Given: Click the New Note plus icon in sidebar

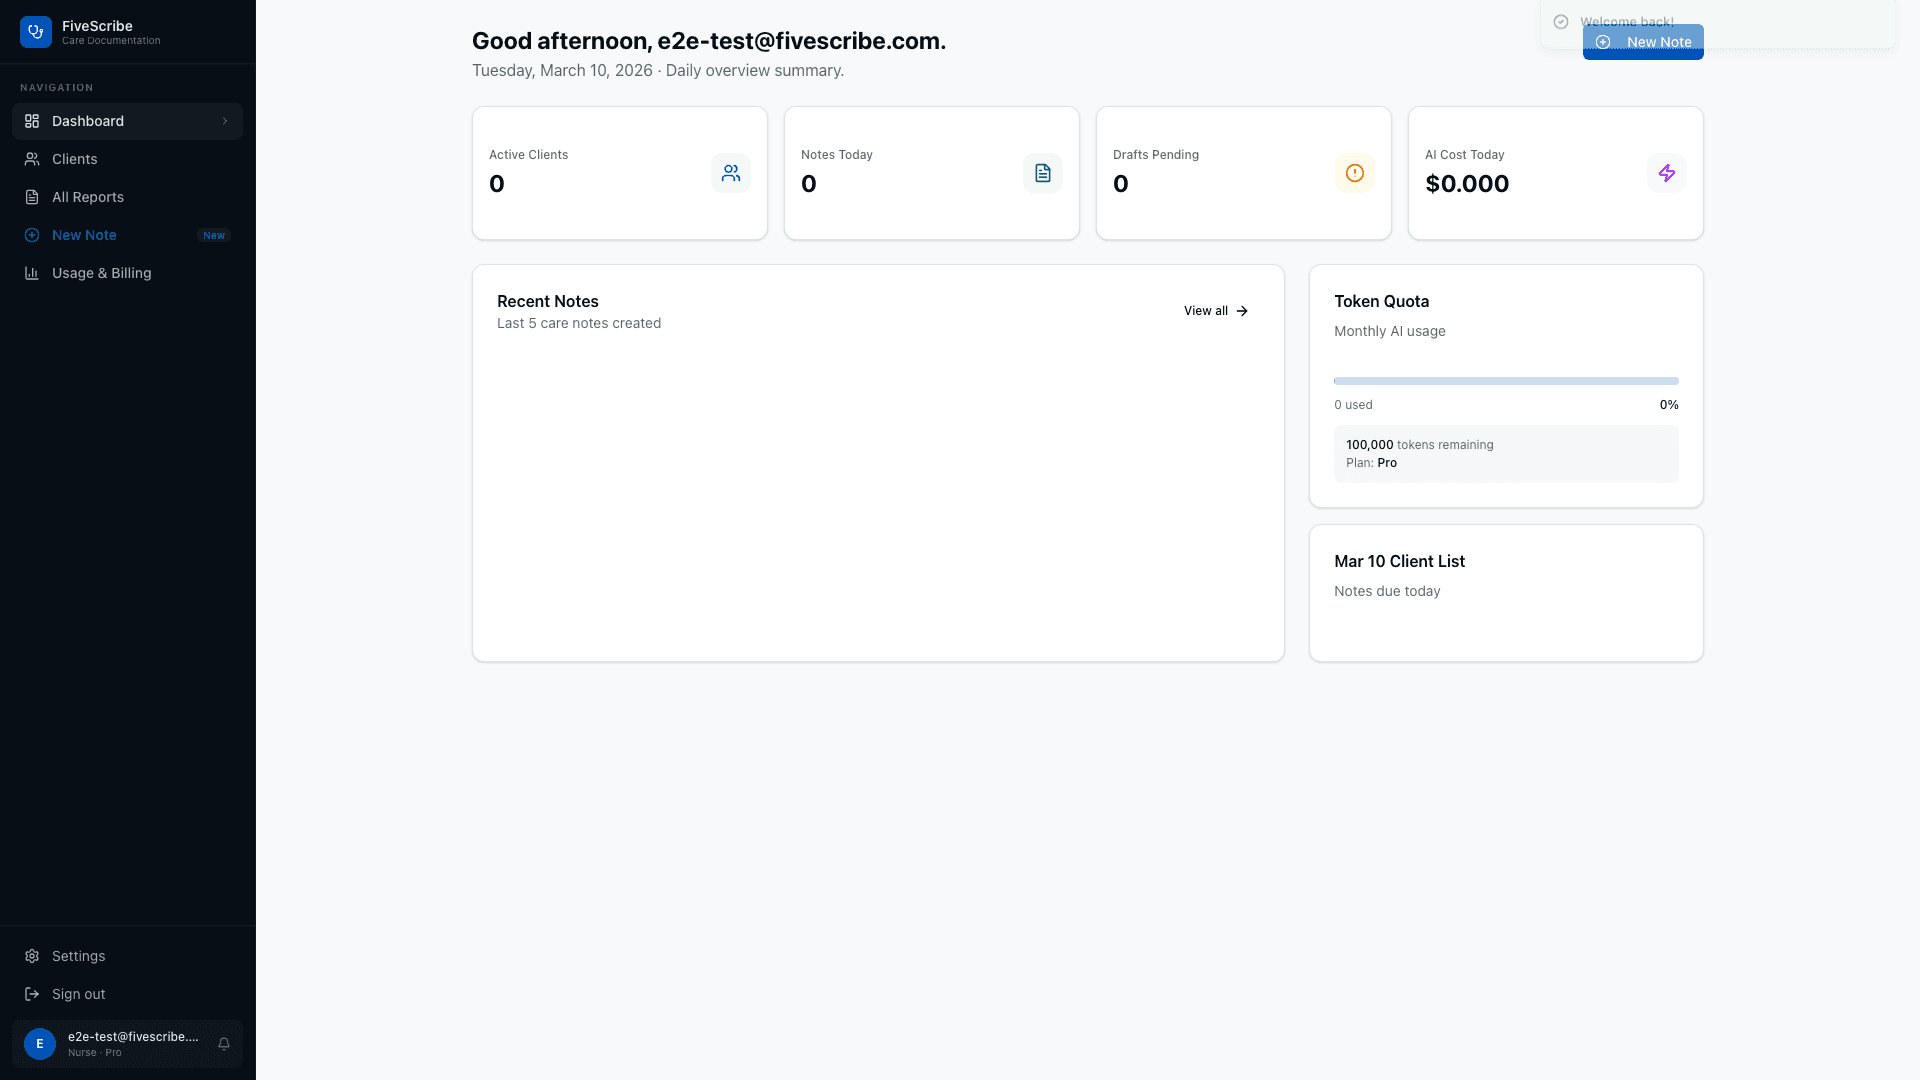Looking at the screenshot, I should 31,235.
